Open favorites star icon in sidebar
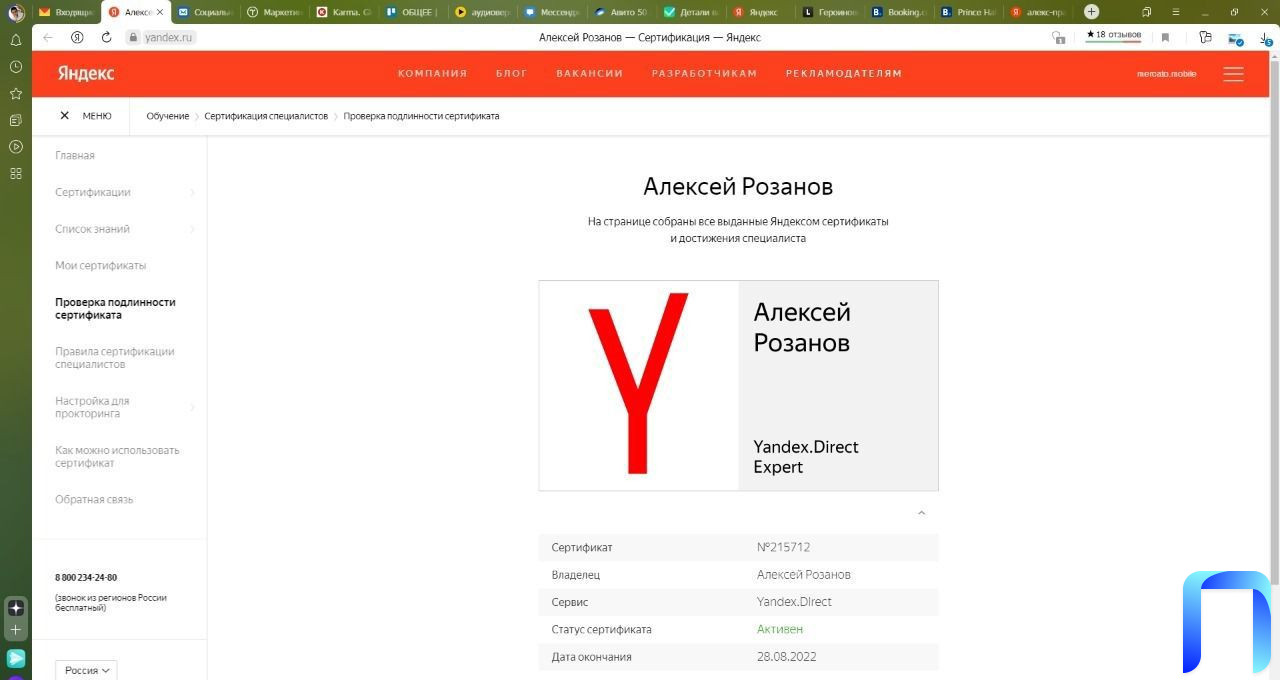Viewport: 1280px width, 680px height. pyautogui.click(x=16, y=93)
